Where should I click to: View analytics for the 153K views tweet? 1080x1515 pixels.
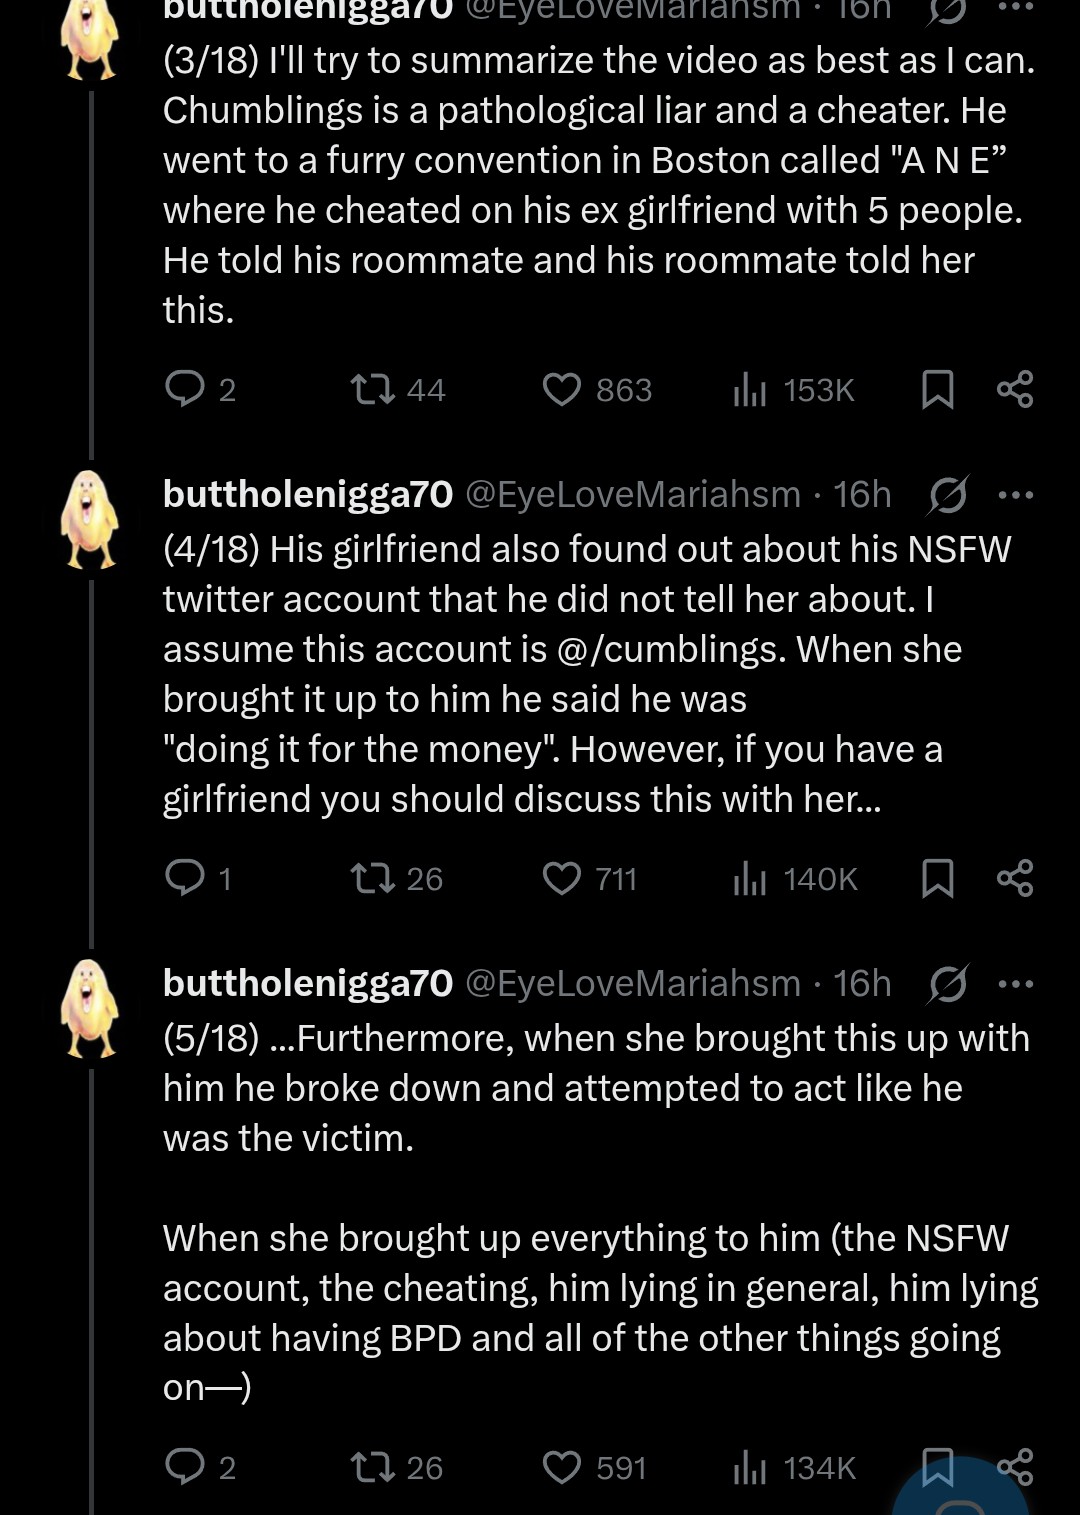pyautogui.click(x=750, y=389)
